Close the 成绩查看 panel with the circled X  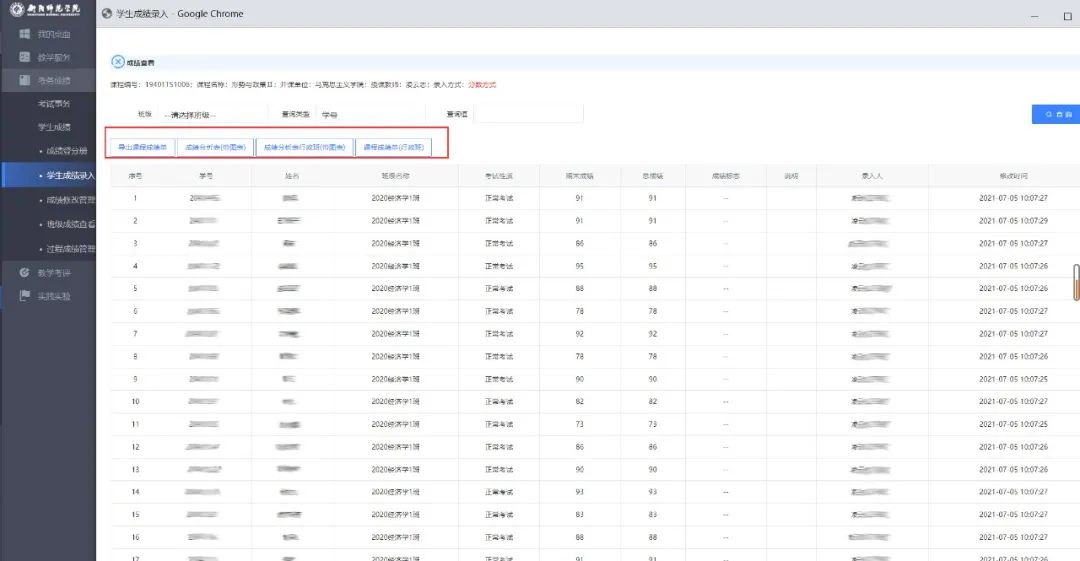[x=117, y=62]
